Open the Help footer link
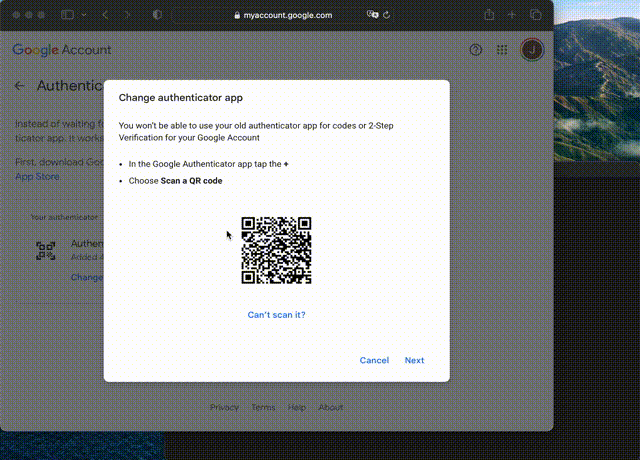This screenshot has height=460, width=640. [297, 407]
